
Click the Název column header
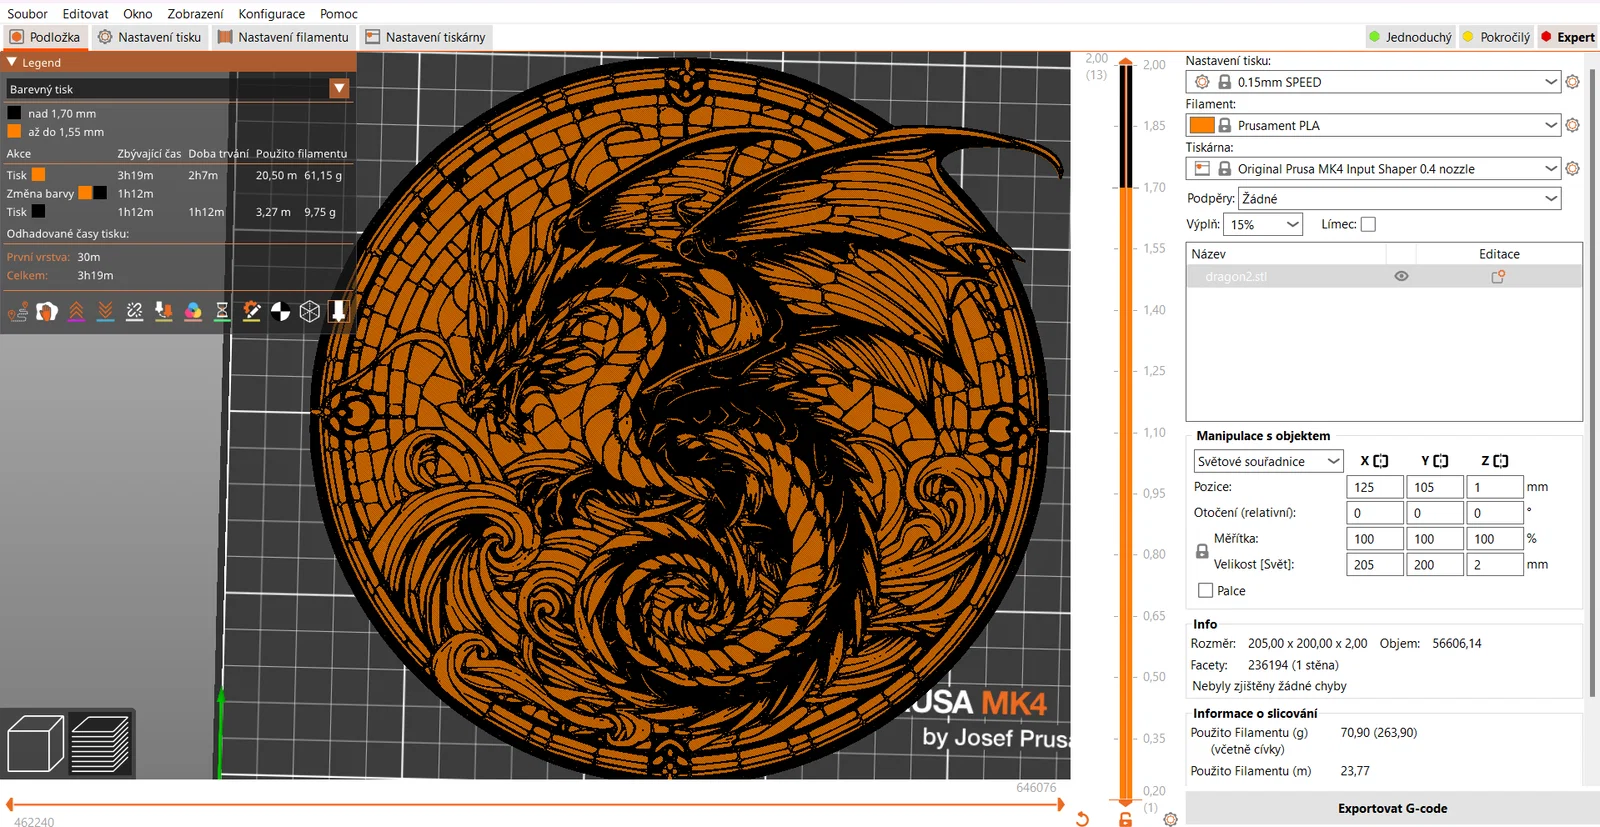pos(1286,254)
